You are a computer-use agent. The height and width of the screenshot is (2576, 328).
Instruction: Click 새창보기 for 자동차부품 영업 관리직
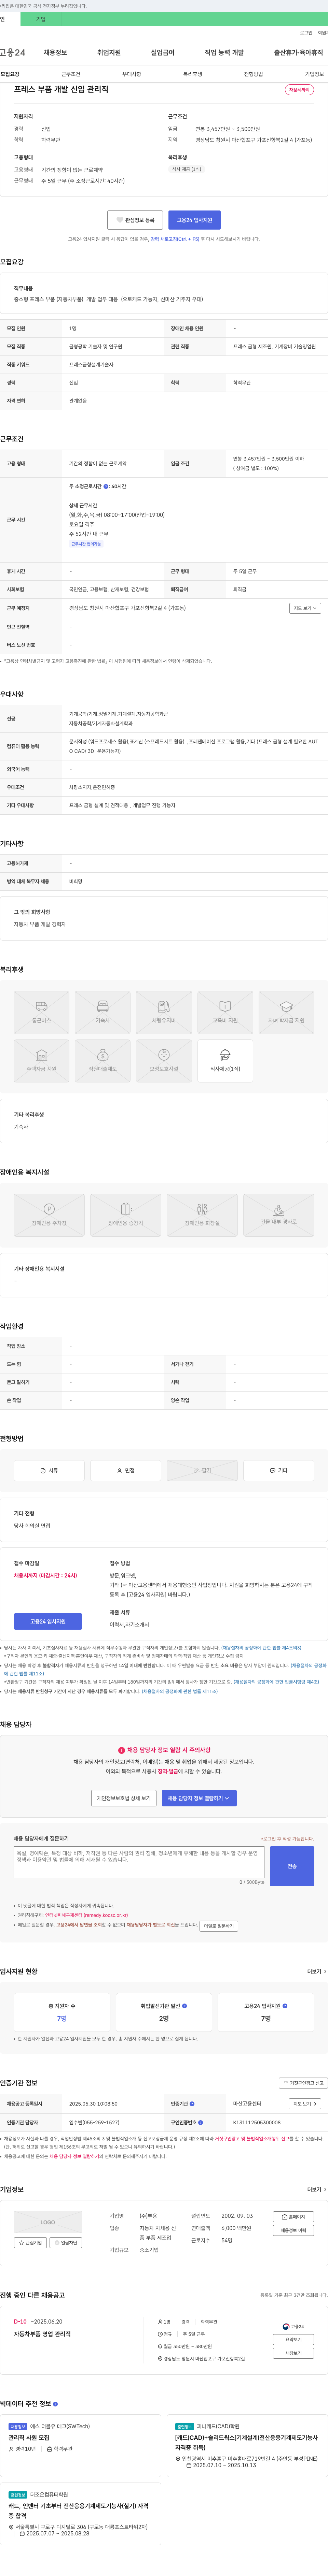click(x=293, y=2353)
